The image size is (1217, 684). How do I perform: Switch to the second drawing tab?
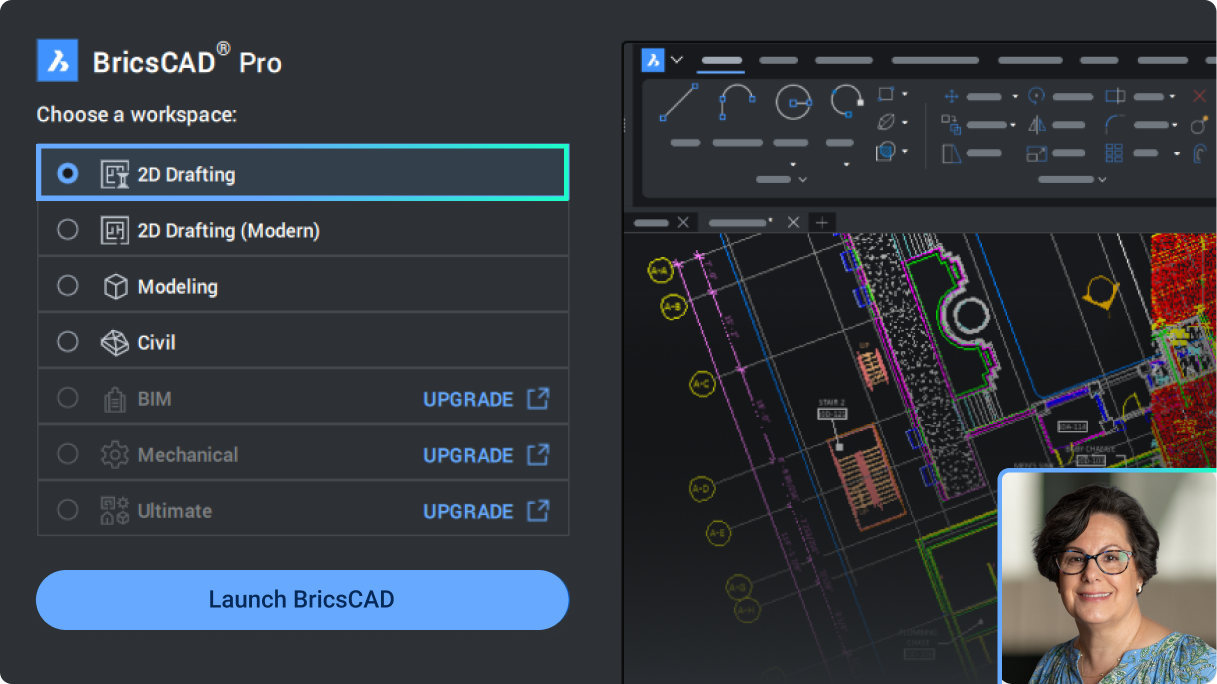point(738,222)
